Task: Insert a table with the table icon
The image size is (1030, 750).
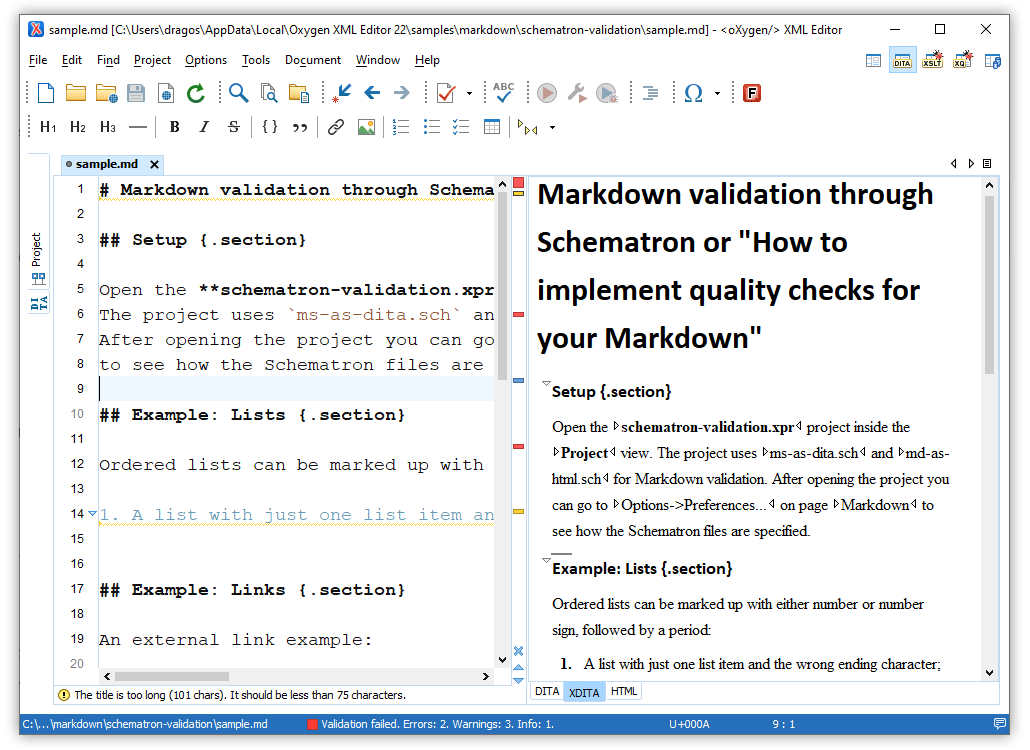Action: (491, 127)
